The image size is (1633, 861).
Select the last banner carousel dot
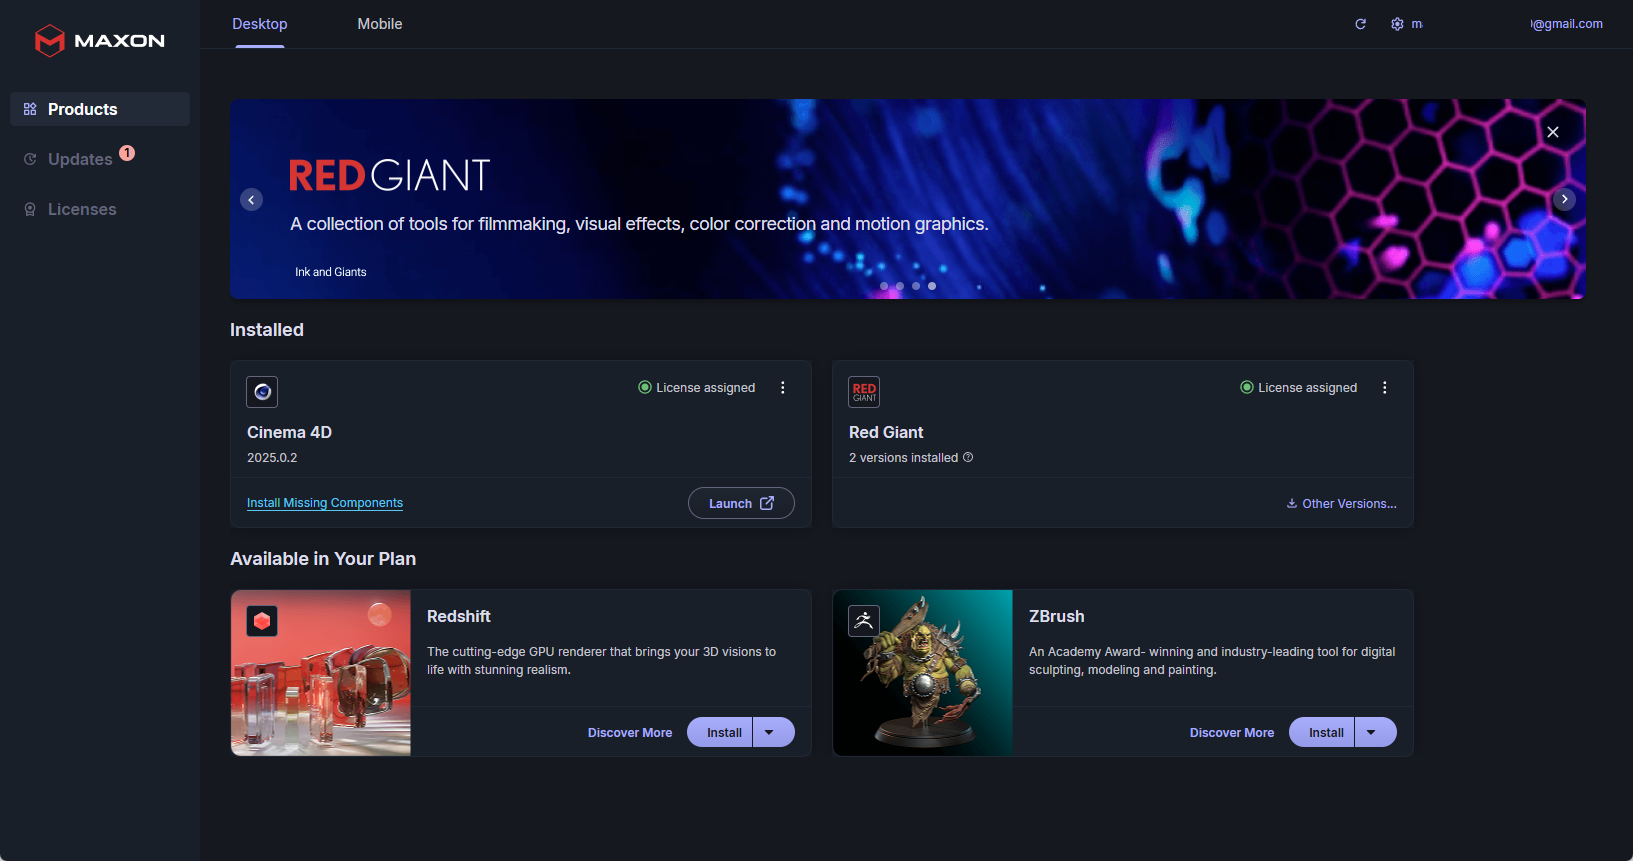click(x=932, y=286)
